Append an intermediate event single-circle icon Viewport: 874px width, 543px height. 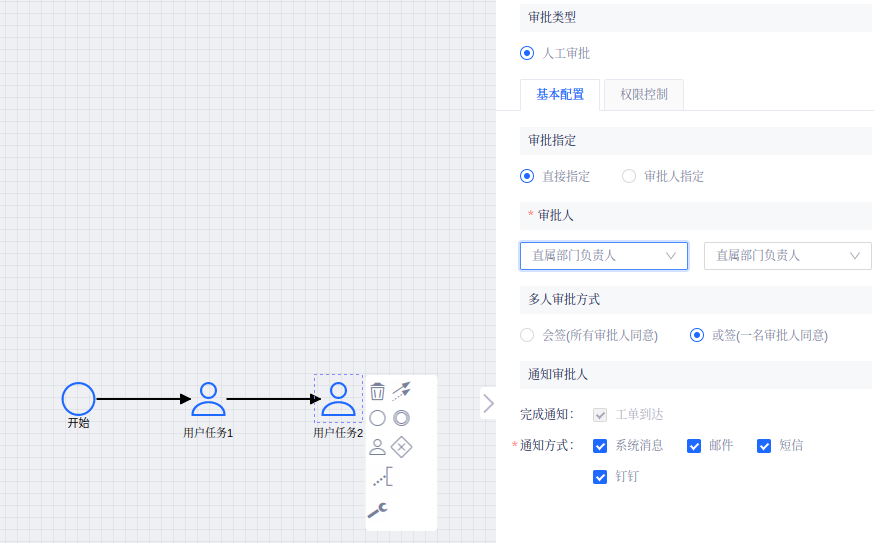[377, 418]
